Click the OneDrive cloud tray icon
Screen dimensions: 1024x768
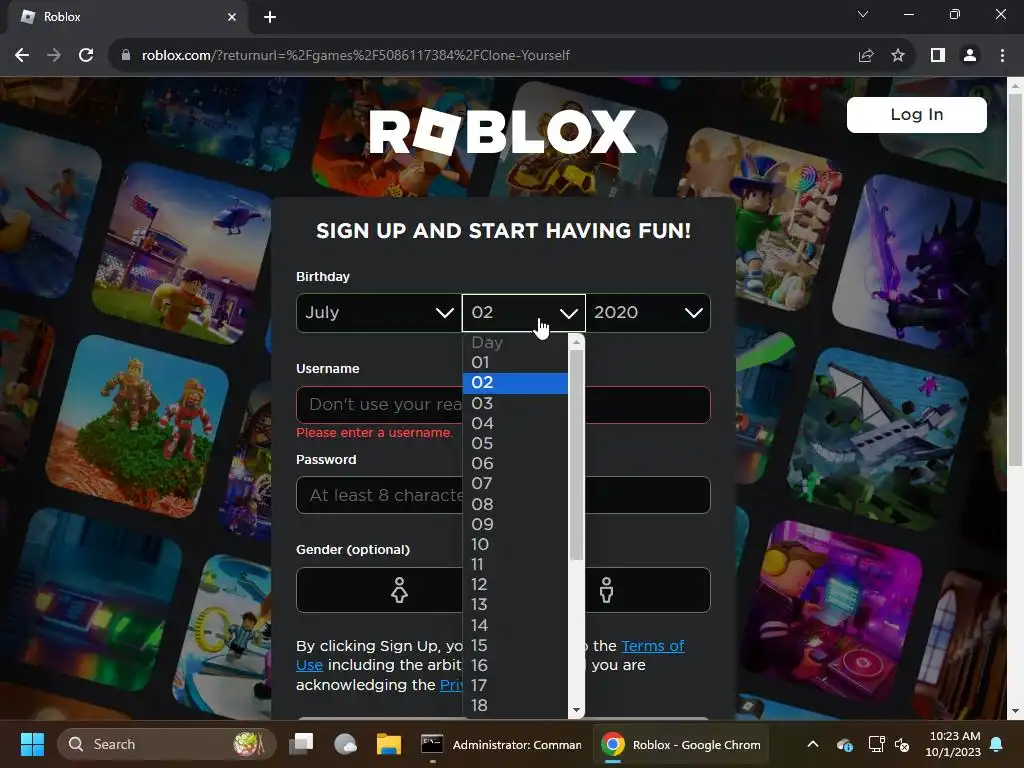coord(844,744)
